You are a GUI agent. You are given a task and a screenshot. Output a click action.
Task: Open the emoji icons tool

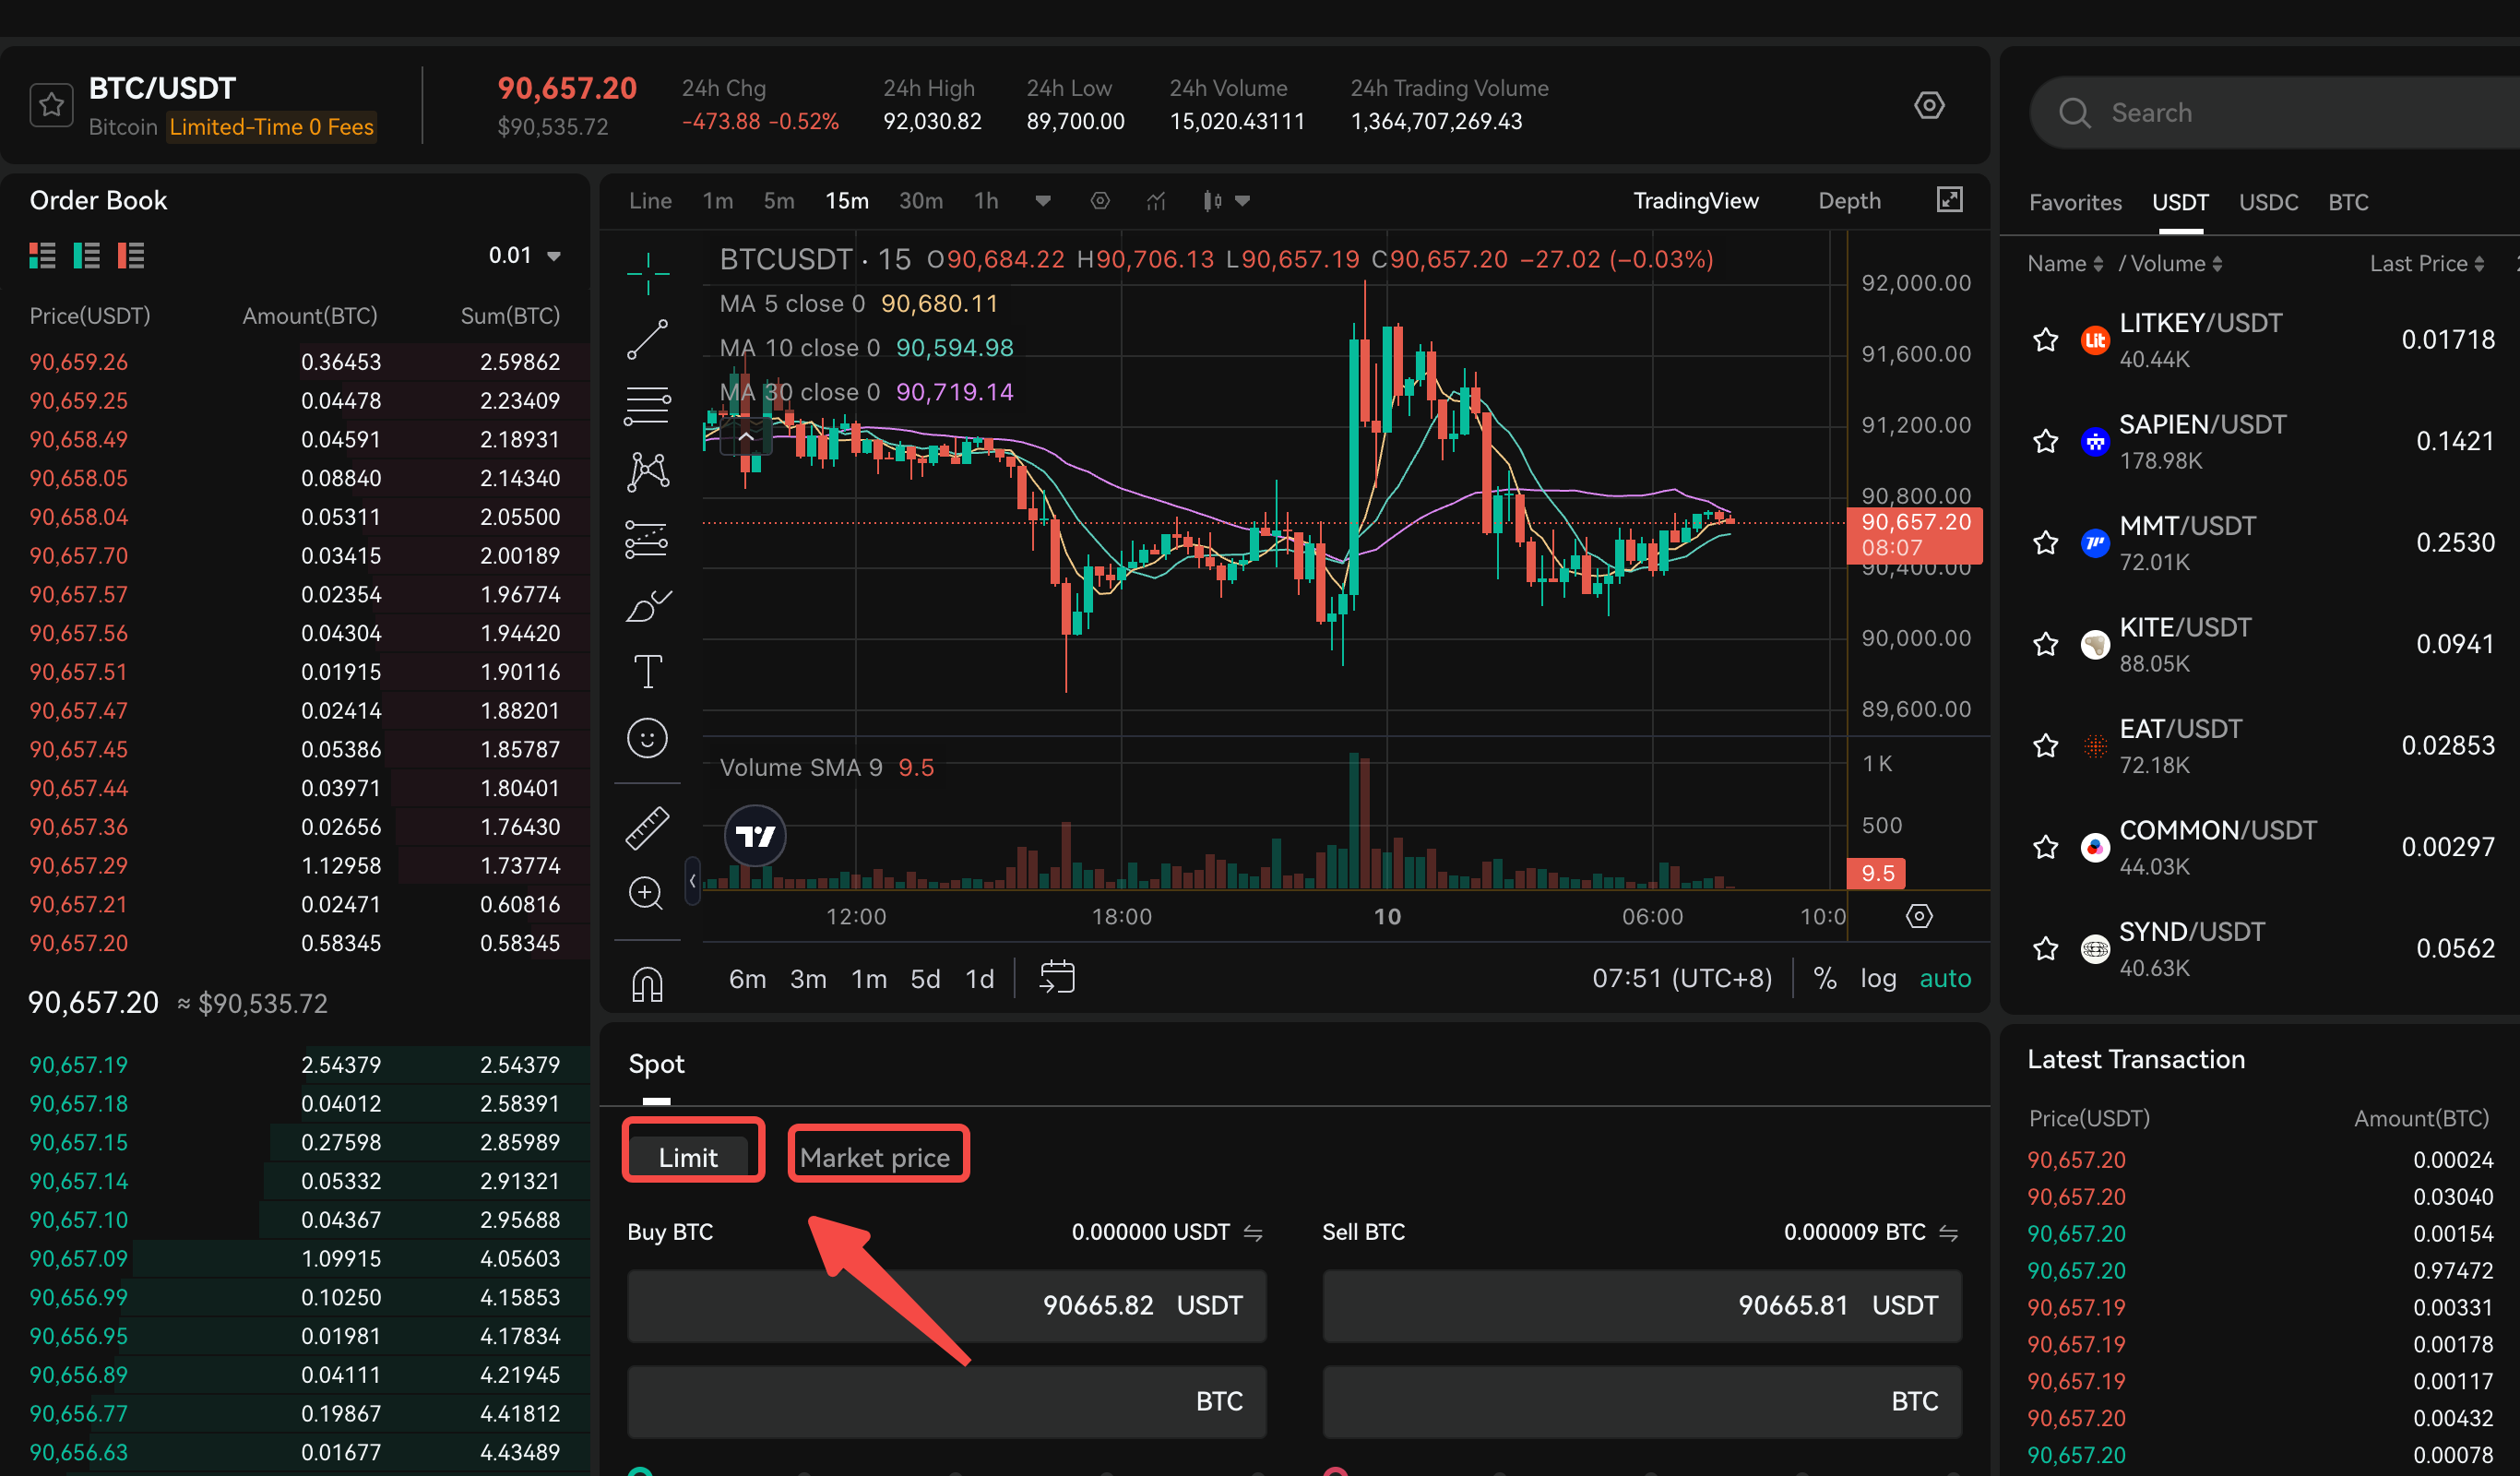[x=647, y=739]
